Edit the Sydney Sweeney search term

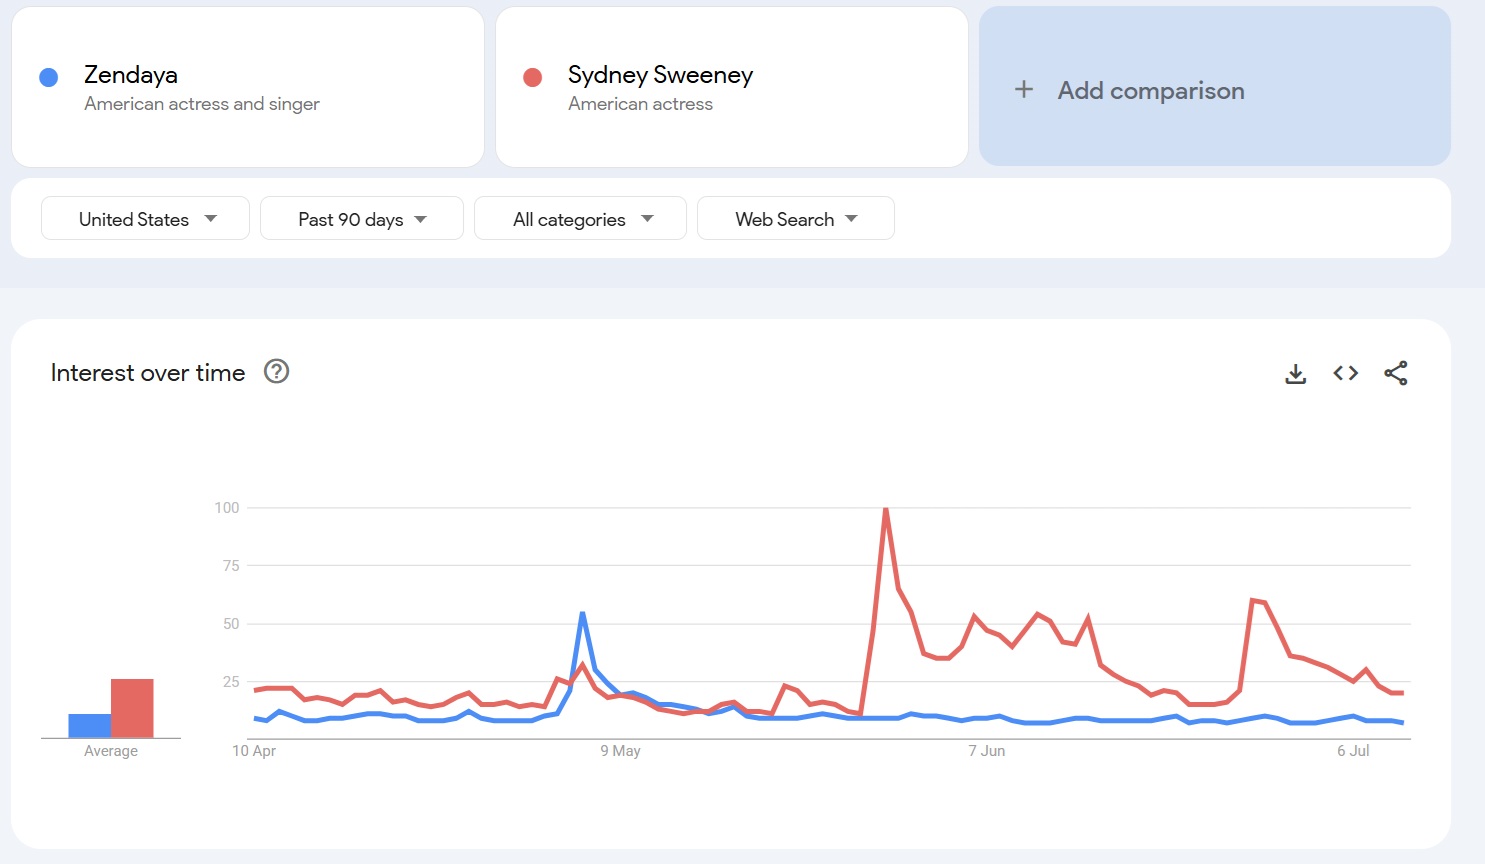(660, 75)
